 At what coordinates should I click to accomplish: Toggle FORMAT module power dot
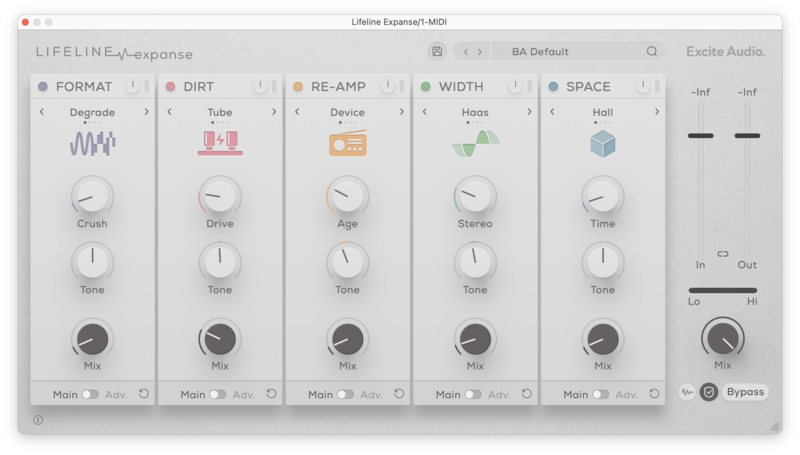tap(43, 87)
